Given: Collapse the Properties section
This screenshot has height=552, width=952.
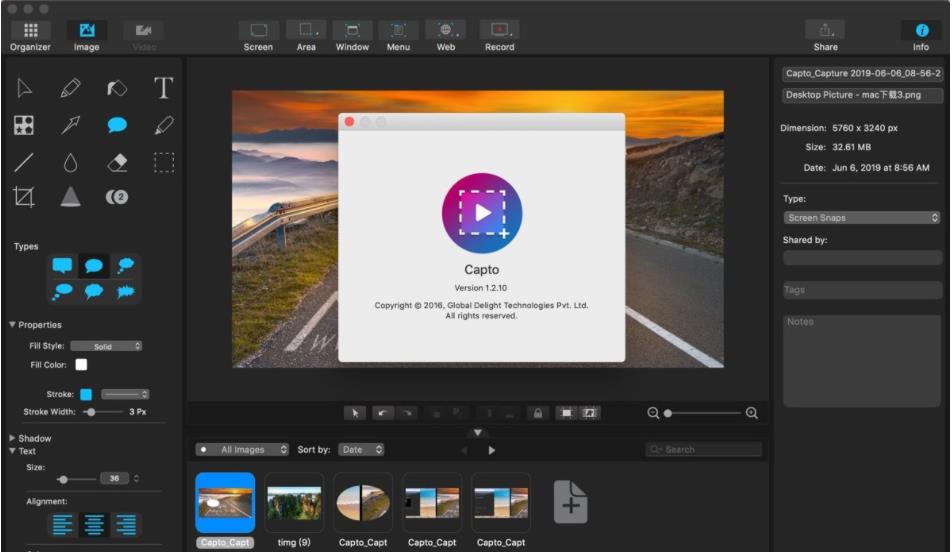Looking at the screenshot, I should (12, 325).
